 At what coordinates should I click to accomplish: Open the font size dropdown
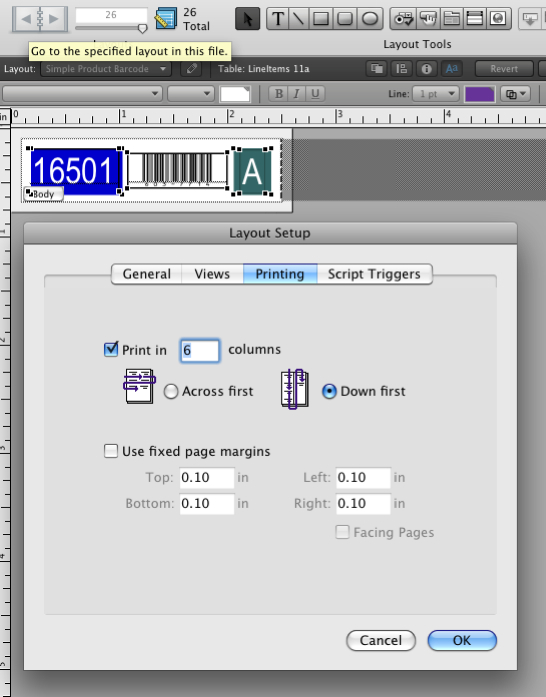pos(191,94)
